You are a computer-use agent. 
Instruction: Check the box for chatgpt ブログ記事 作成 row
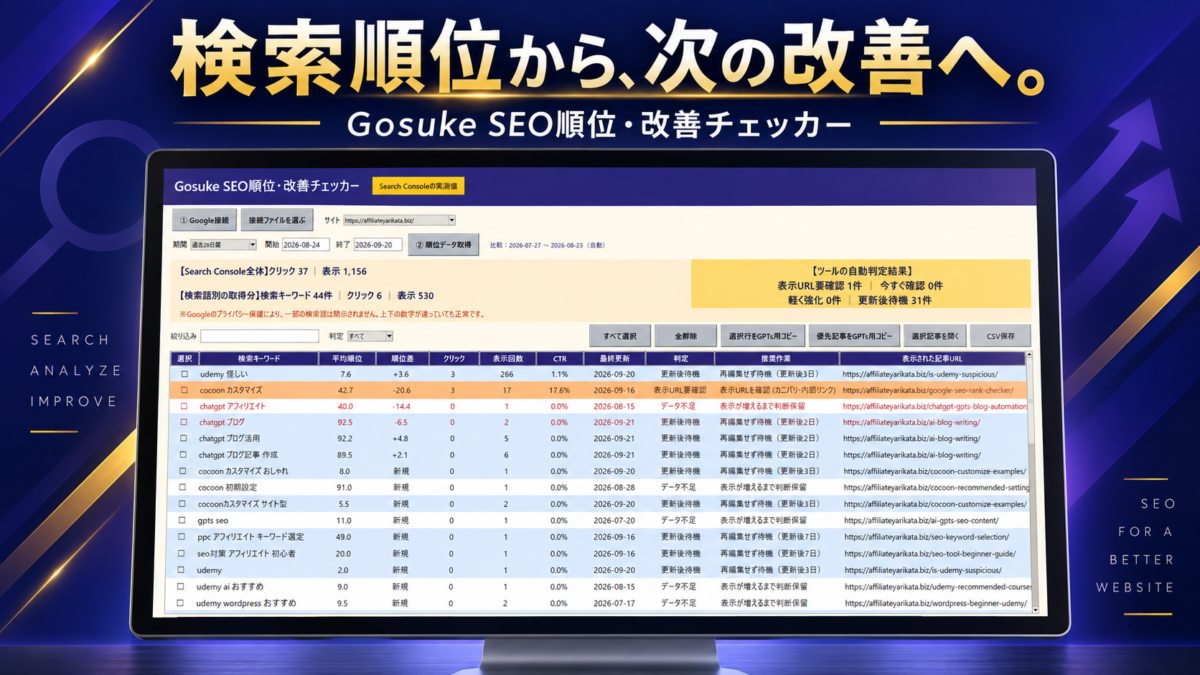tap(183, 455)
